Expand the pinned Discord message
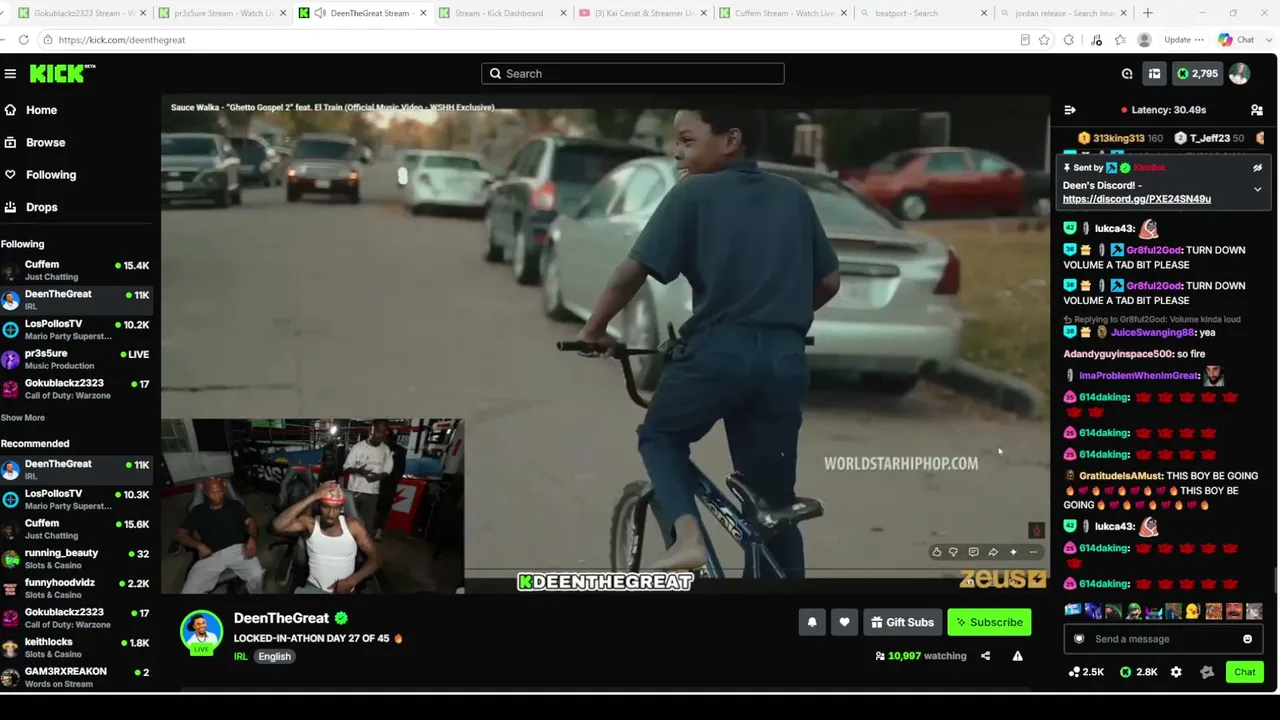This screenshot has width=1280, height=720. tap(1258, 189)
